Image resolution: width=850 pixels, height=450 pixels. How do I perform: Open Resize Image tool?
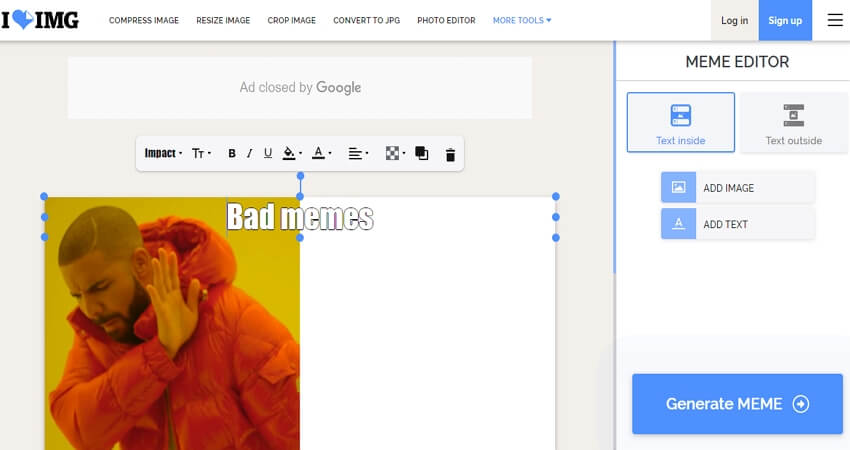pyautogui.click(x=223, y=20)
